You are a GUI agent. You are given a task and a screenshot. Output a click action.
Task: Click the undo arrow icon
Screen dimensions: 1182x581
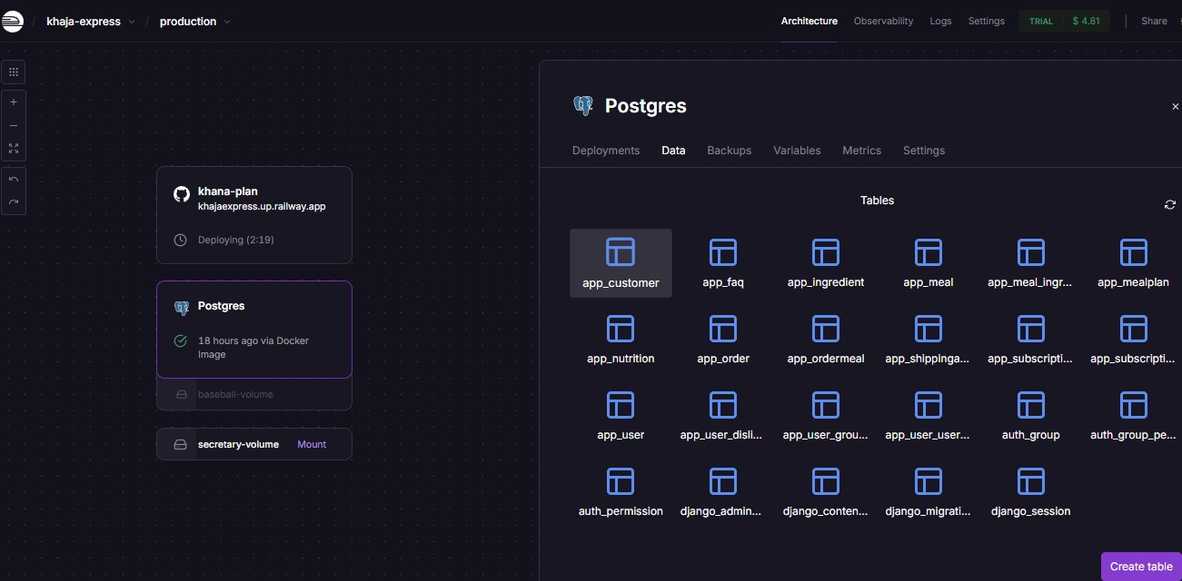(13, 179)
